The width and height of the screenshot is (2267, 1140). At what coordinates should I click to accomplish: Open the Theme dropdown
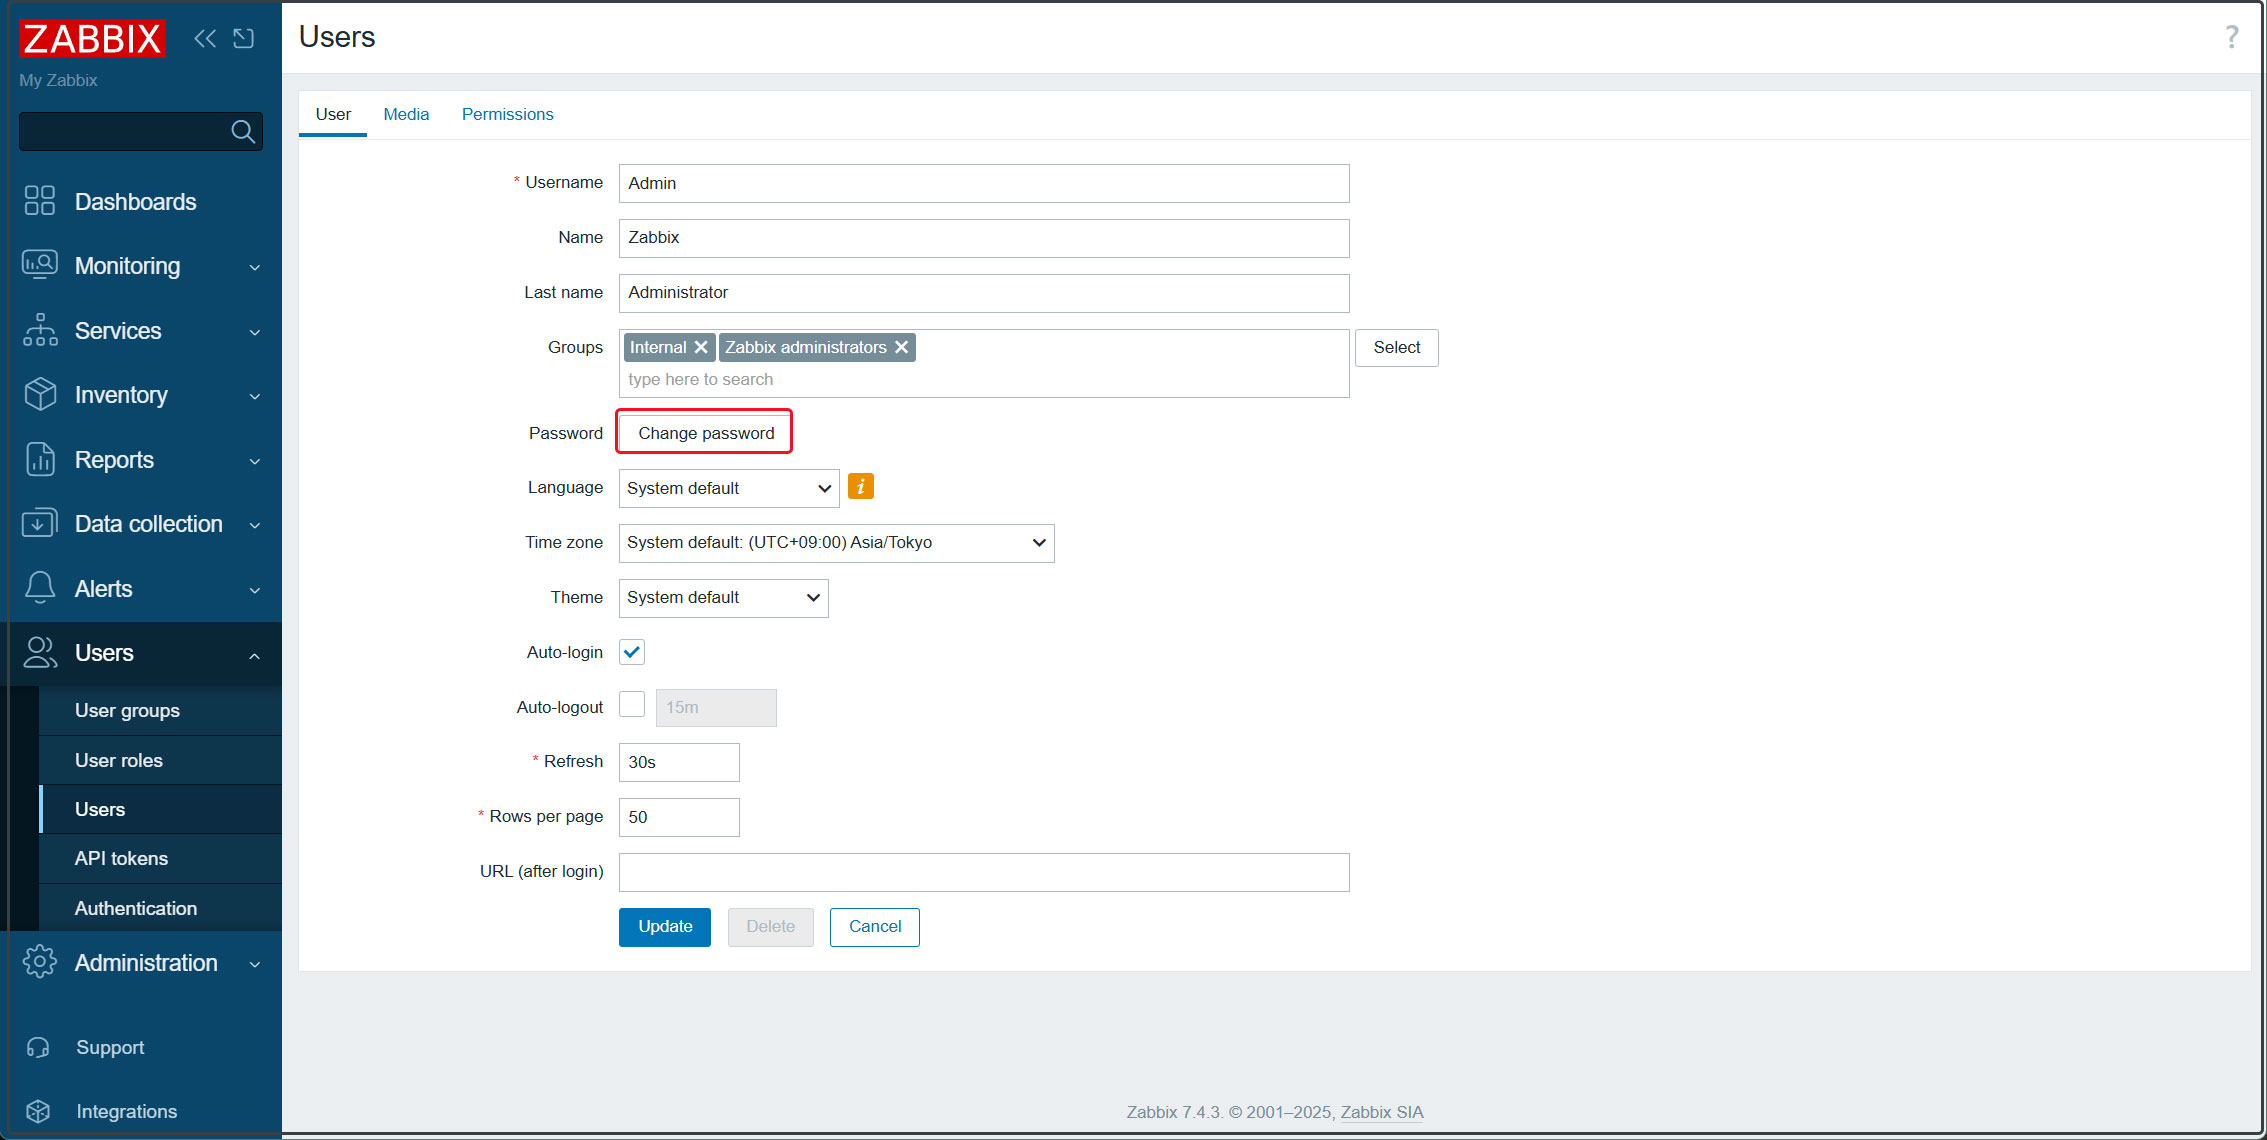tap(723, 598)
